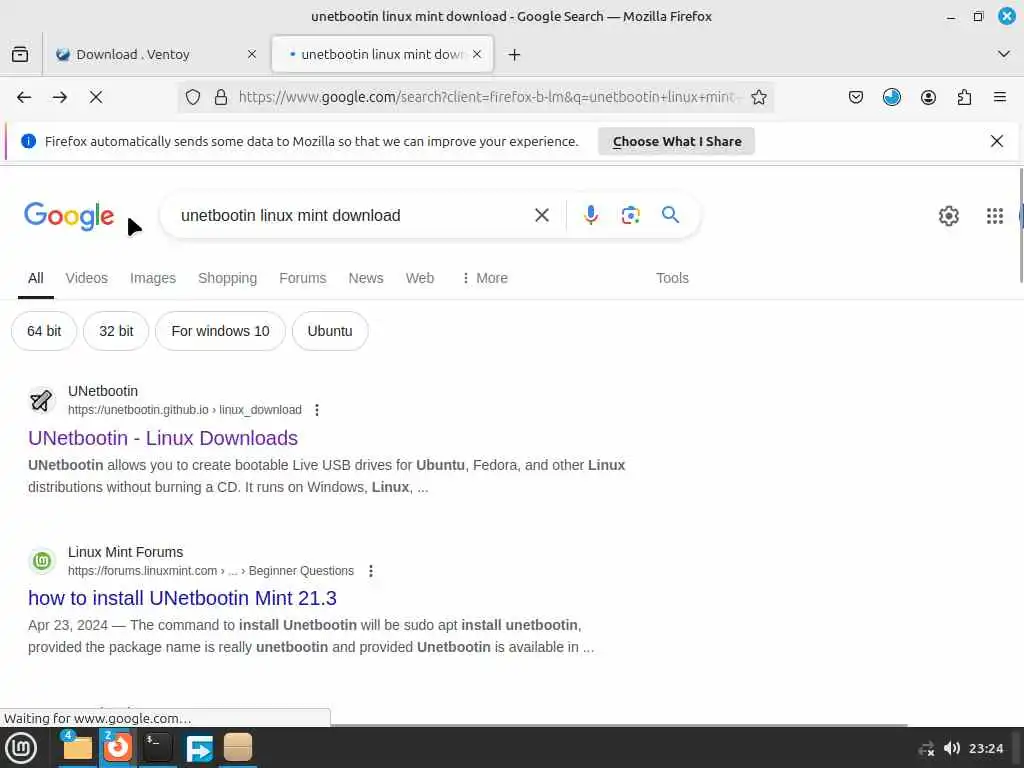This screenshot has height=768, width=1024.
Task: Click the page vertical scrollbar
Action: coord(1021,225)
